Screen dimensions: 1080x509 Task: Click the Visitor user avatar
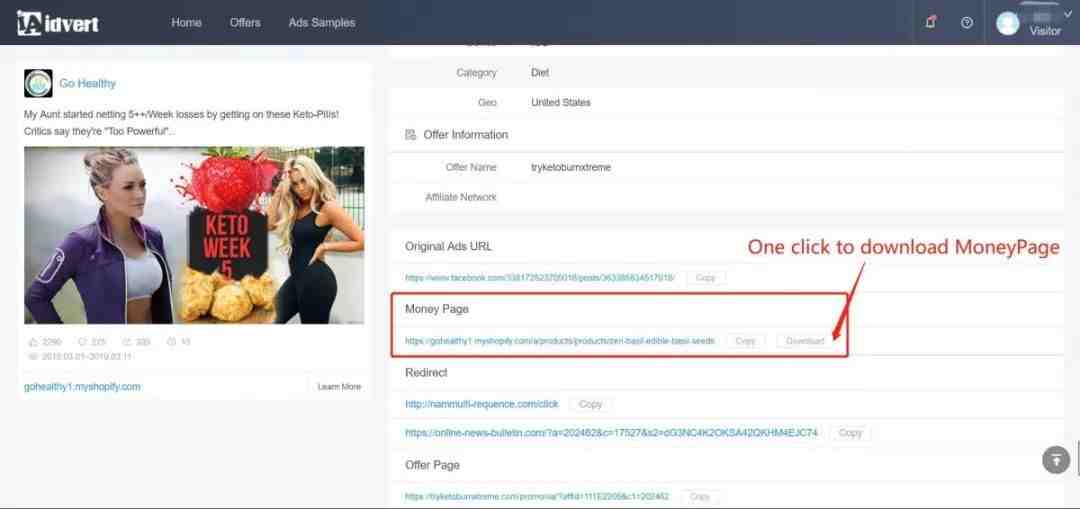click(1008, 23)
